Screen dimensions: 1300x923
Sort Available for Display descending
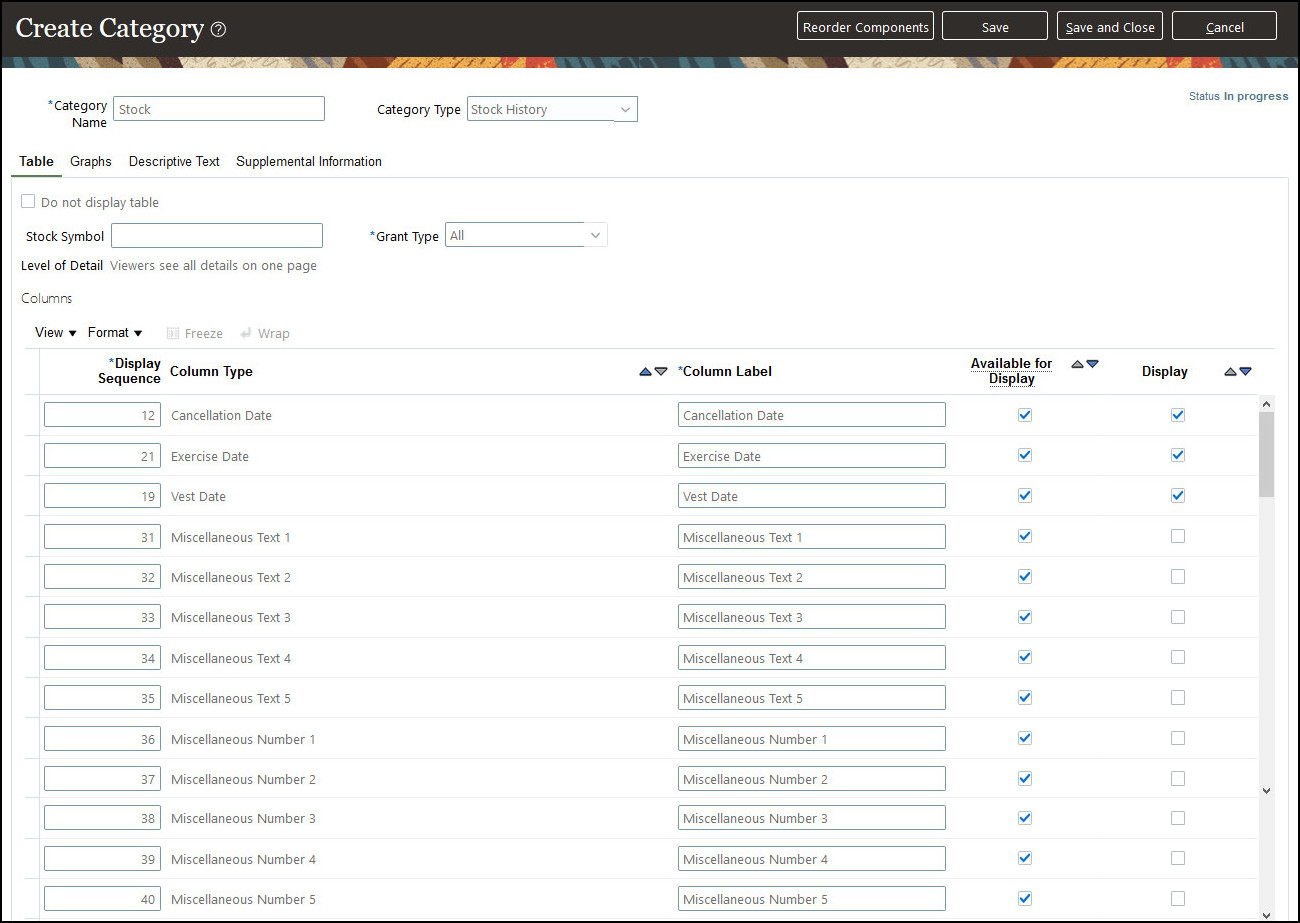[1092, 365]
